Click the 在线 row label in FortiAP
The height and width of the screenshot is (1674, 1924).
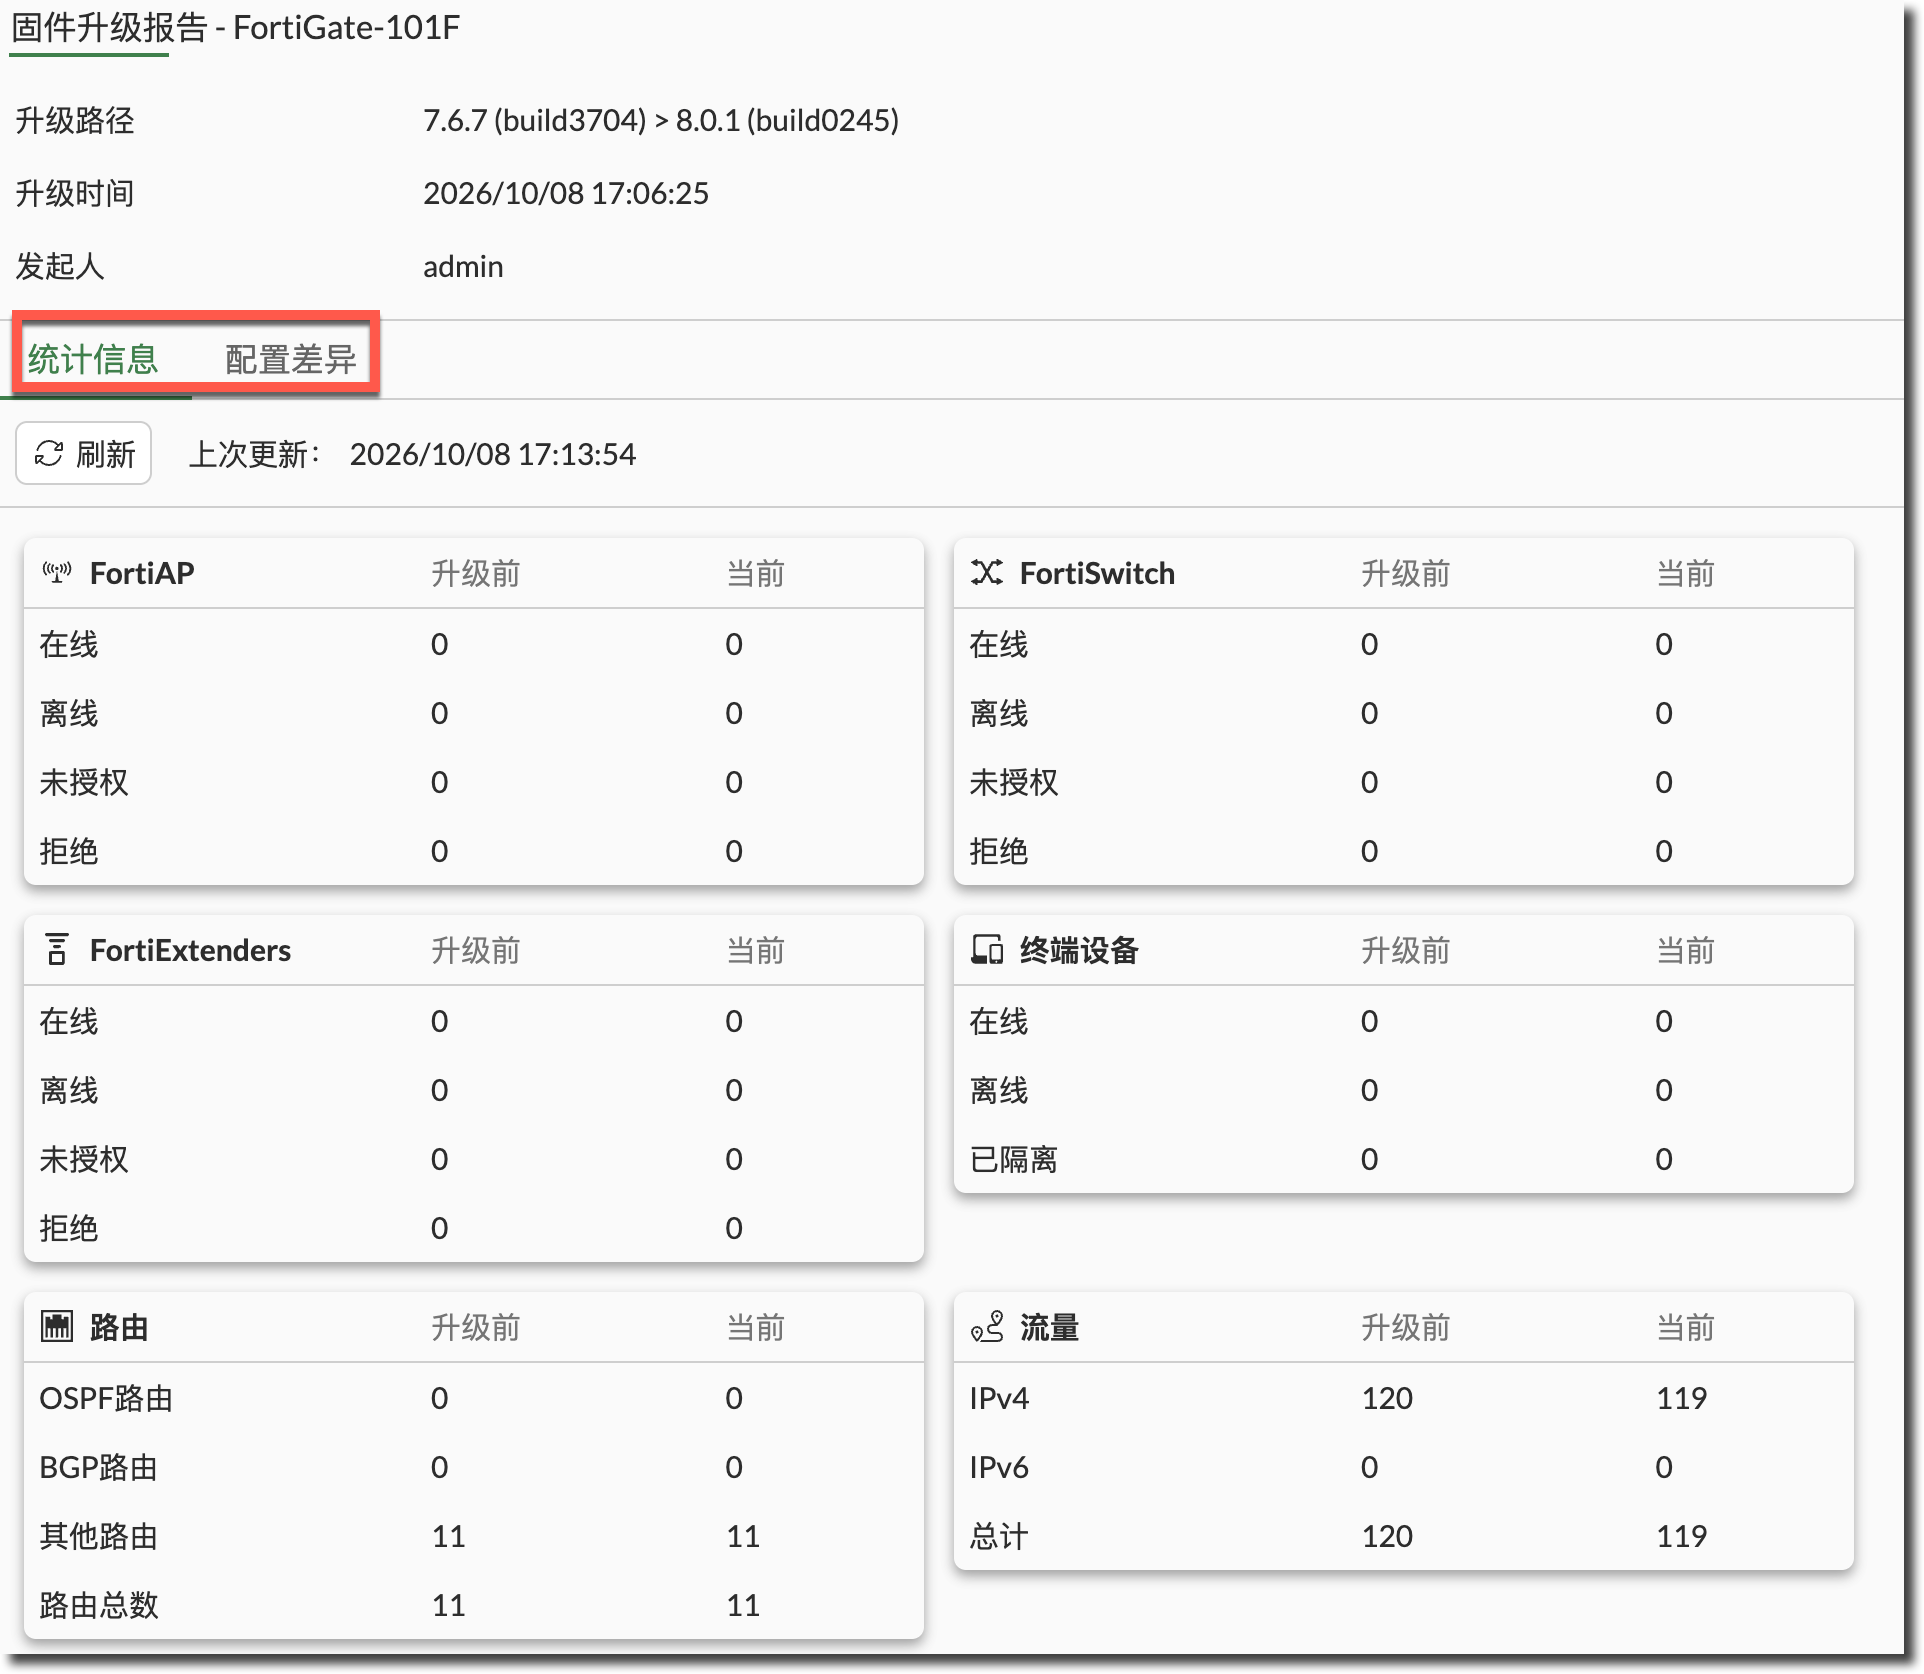[69, 644]
